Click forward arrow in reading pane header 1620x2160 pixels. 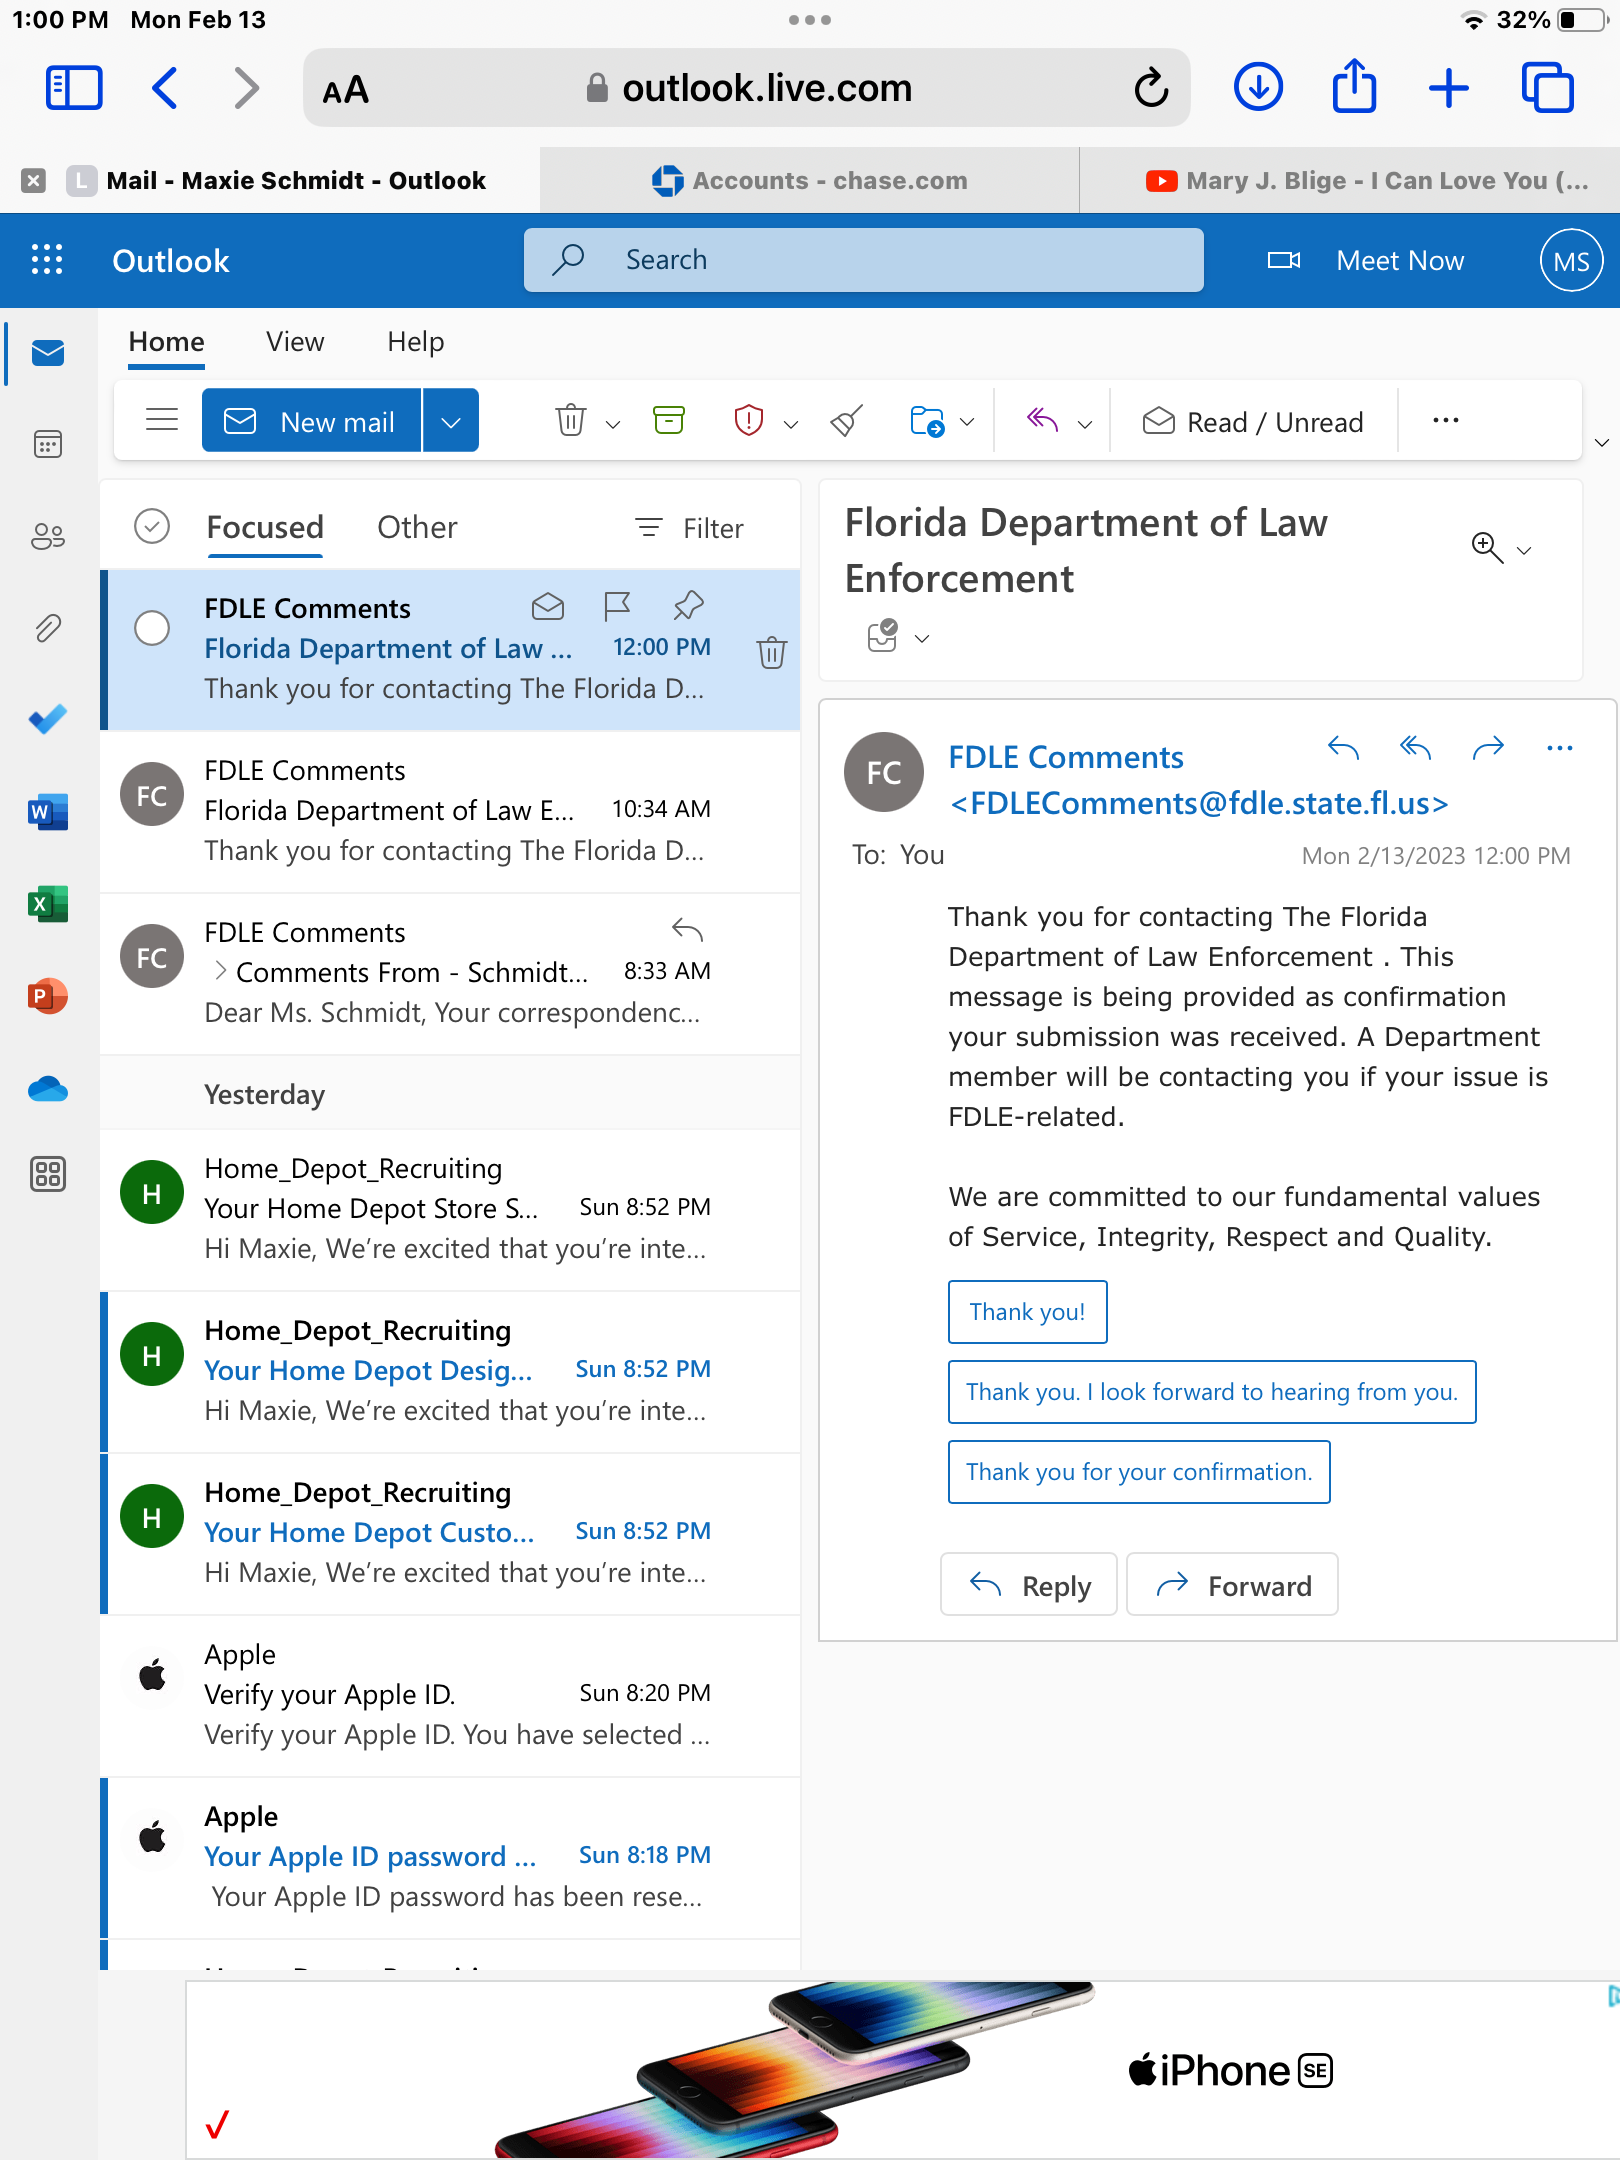click(x=1488, y=747)
